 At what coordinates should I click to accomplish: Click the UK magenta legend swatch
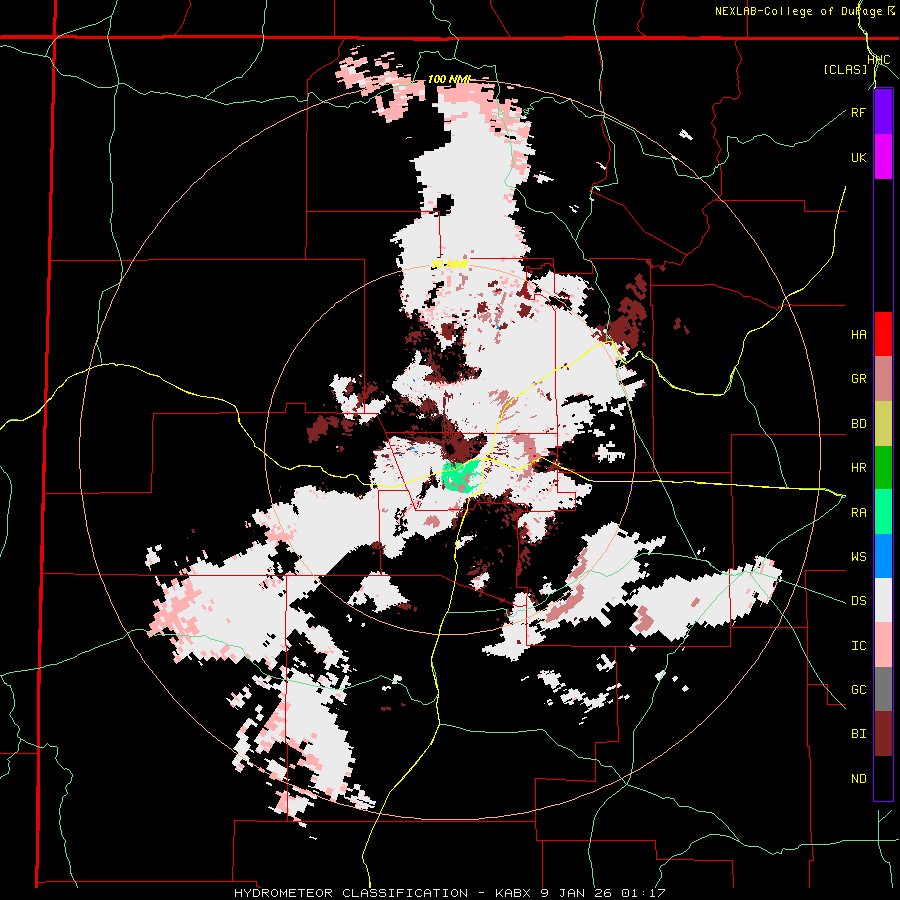click(883, 157)
